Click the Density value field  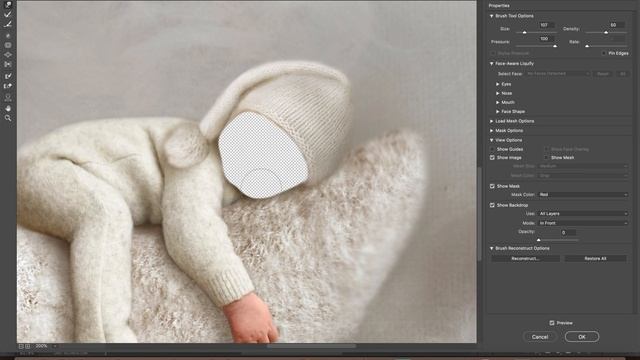click(616, 25)
